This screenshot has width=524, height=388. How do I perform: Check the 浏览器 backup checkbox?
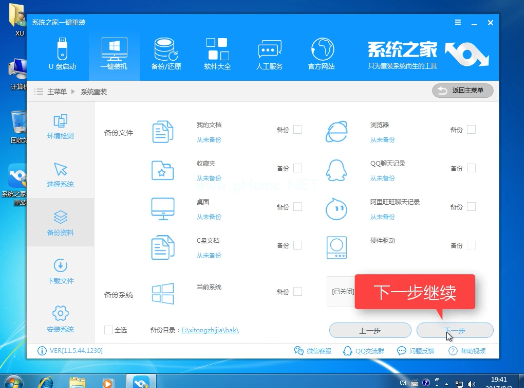pyautogui.click(x=471, y=129)
